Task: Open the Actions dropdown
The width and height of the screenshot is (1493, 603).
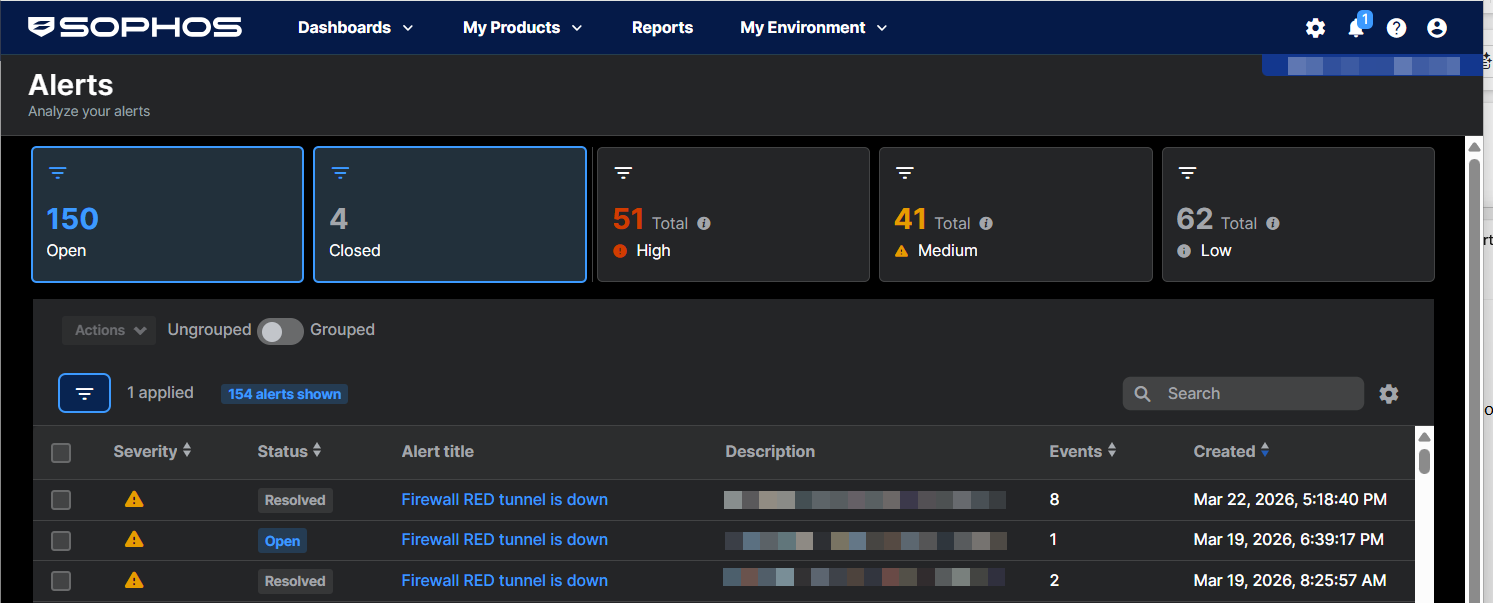Action: 109,331
